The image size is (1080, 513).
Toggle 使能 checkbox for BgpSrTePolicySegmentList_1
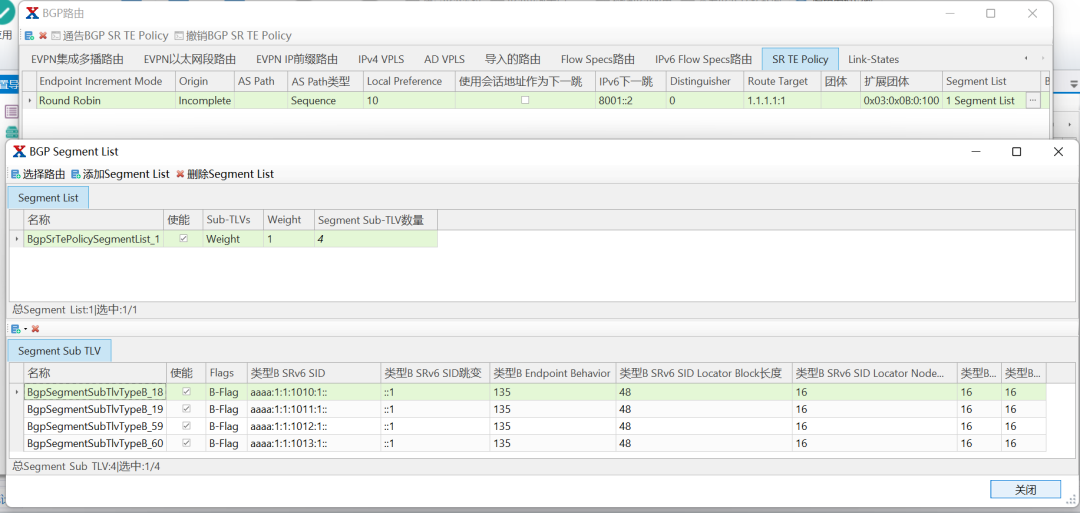183,239
